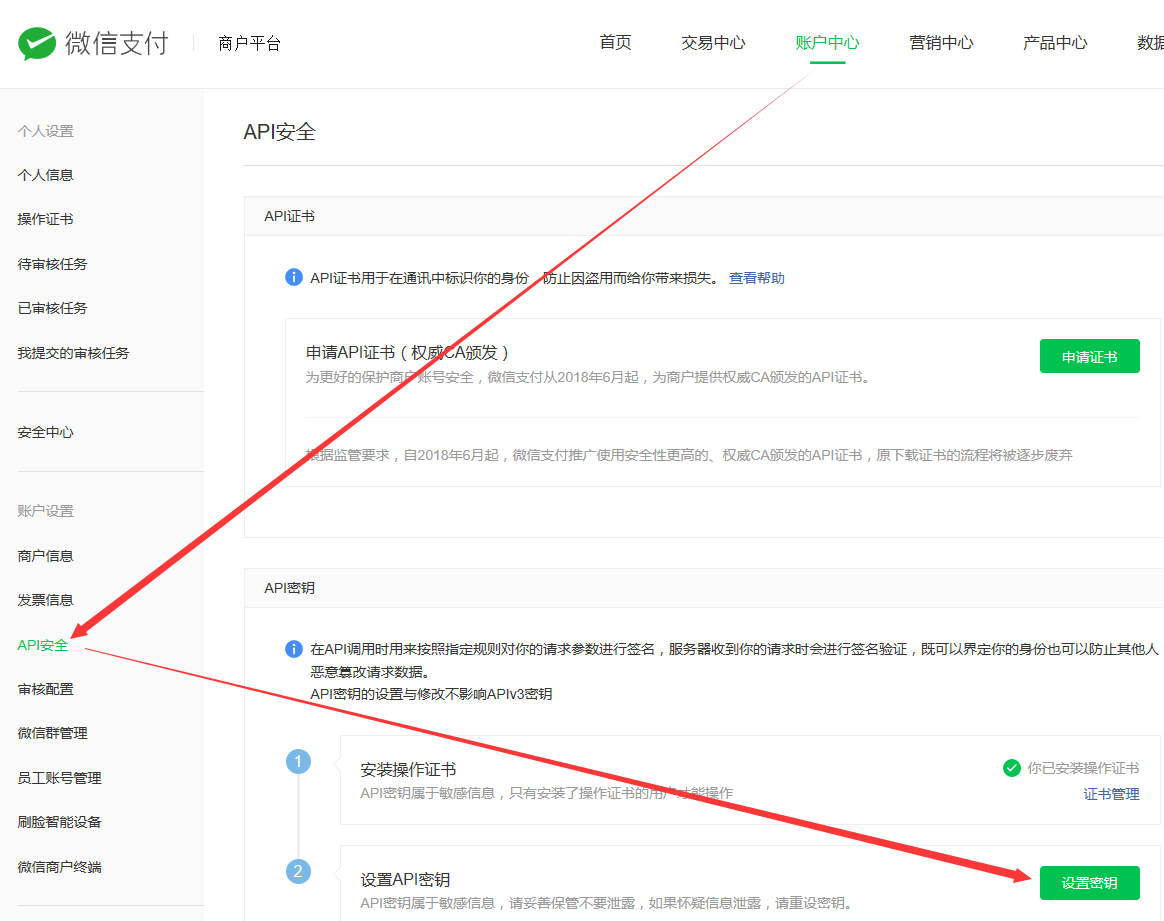Switch to 交易中心 in the top navigation

713,43
